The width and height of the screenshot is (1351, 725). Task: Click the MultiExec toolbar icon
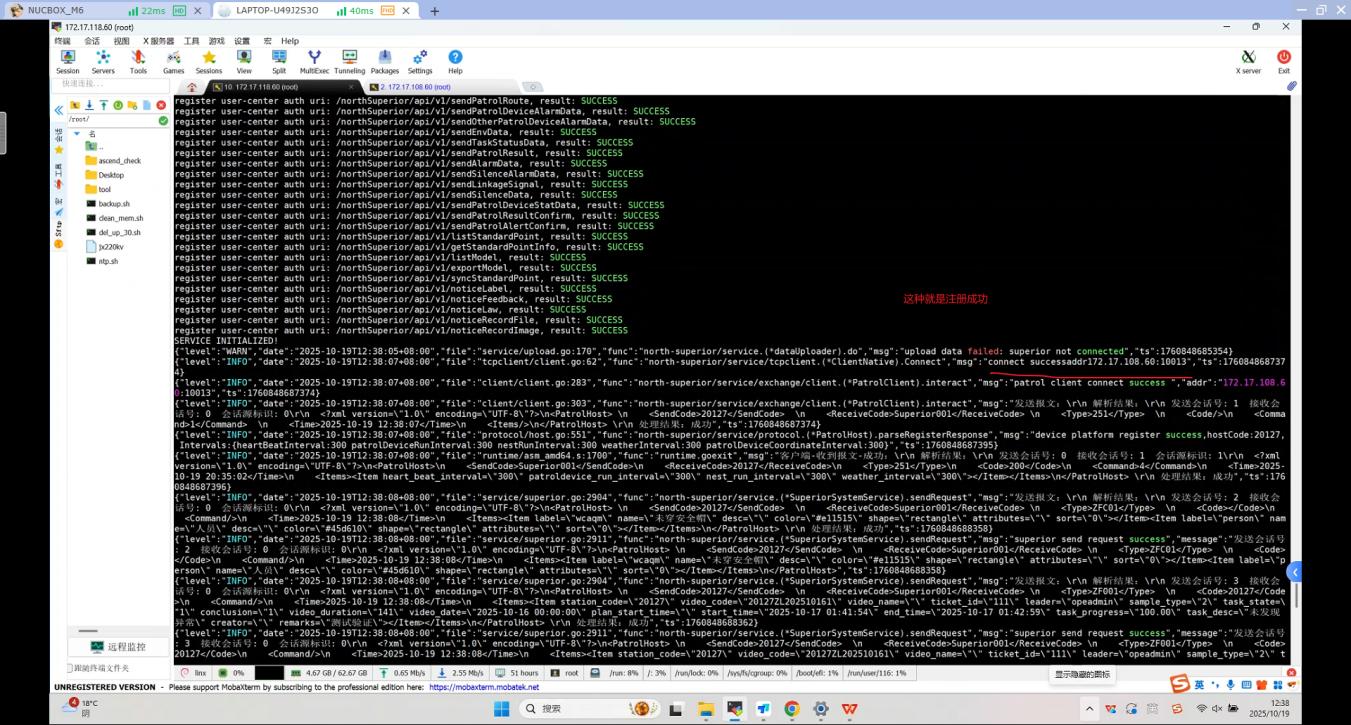click(x=314, y=62)
